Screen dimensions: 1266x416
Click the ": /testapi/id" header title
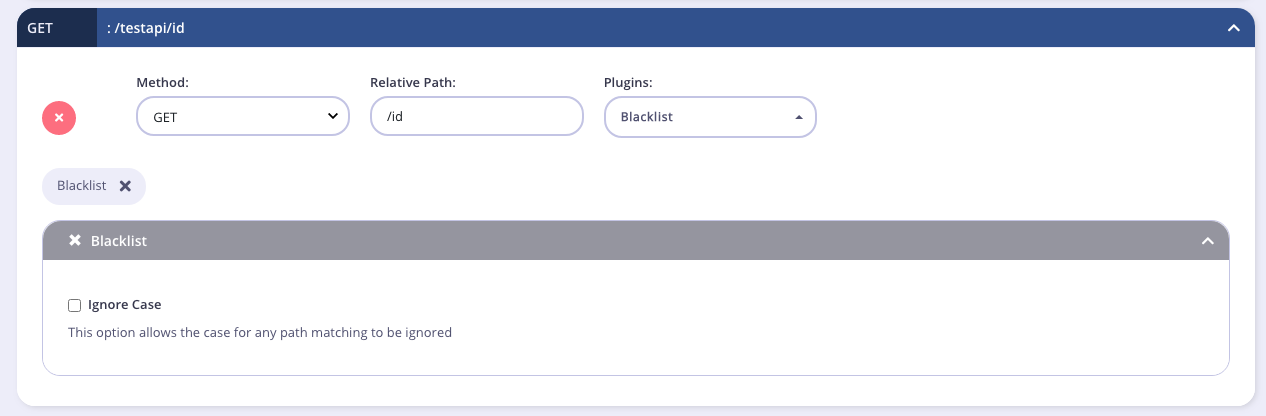[146, 28]
